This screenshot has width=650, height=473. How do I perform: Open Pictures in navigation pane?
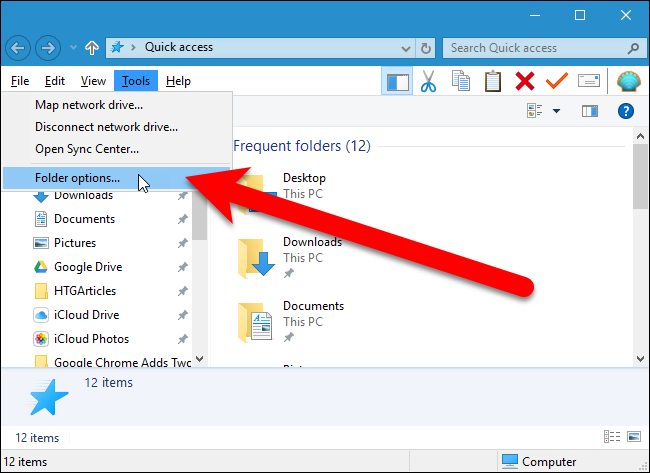[75, 243]
